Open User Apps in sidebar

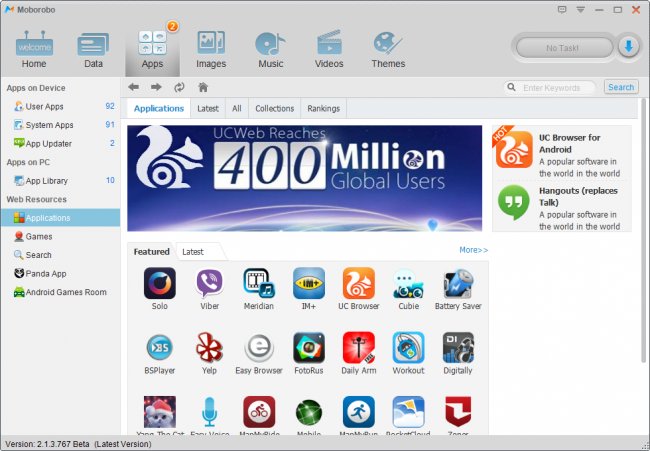click(x=61, y=107)
